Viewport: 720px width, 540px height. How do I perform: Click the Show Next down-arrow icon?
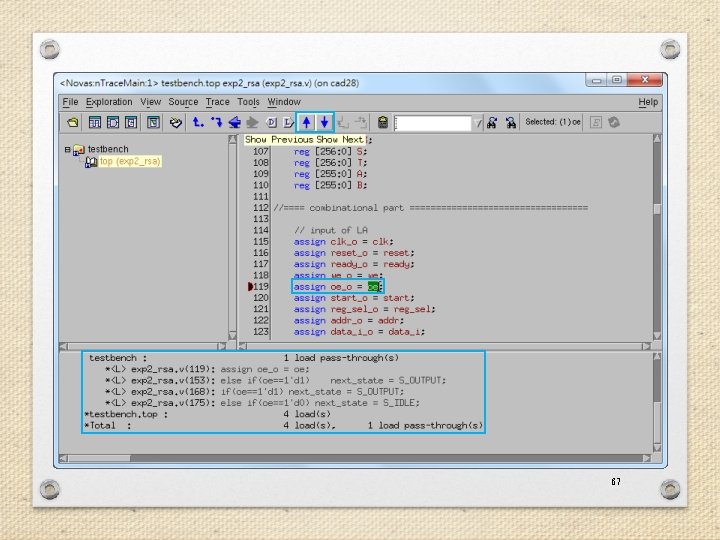(x=325, y=122)
